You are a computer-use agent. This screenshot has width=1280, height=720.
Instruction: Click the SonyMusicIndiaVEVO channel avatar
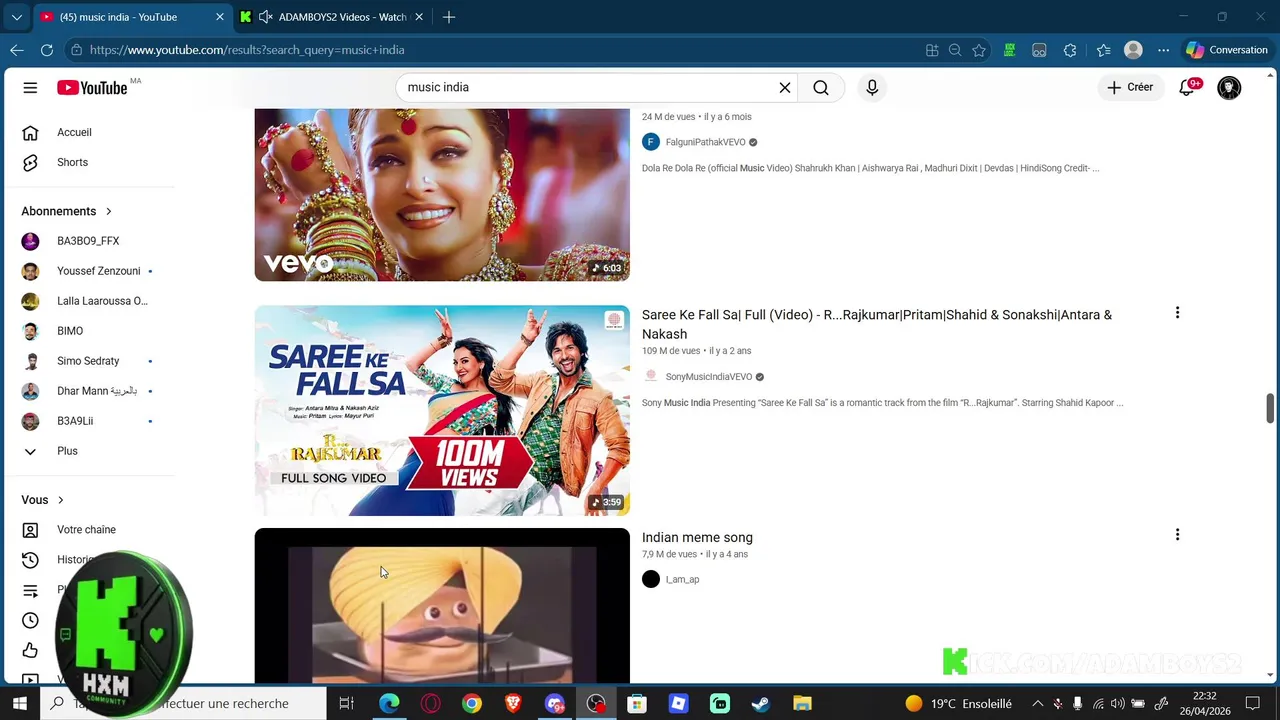click(x=651, y=377)
